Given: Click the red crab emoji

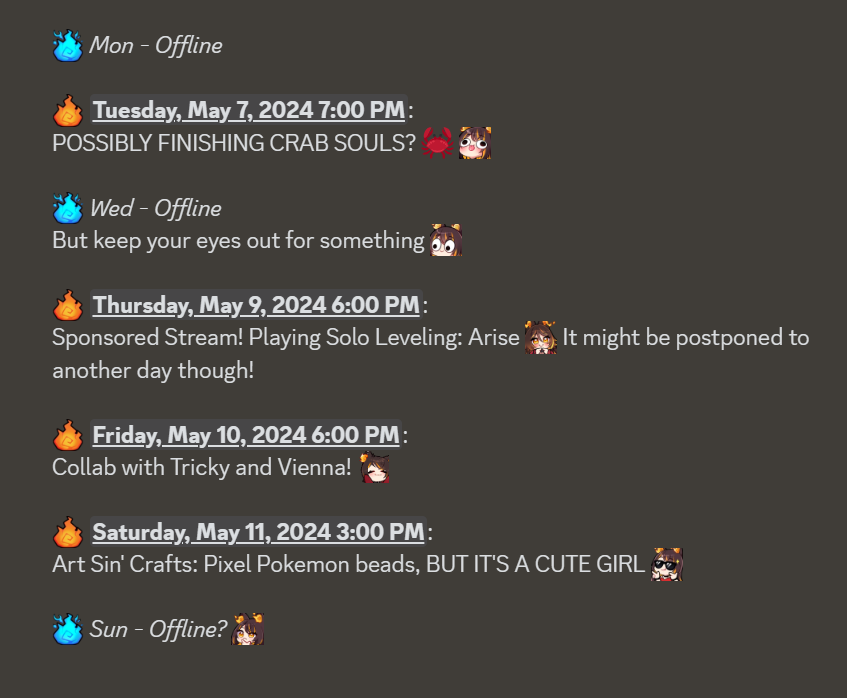Looking at the screenshot, I should (x=436, y=143).
